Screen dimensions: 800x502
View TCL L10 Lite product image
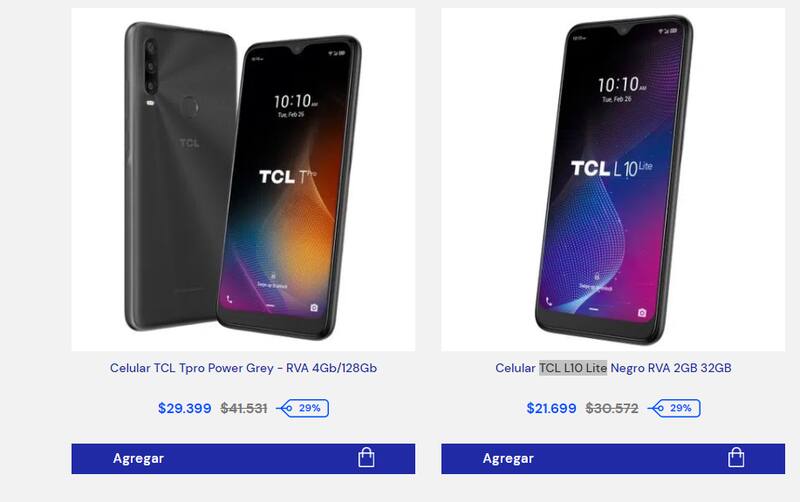click(x=613, y=180)
